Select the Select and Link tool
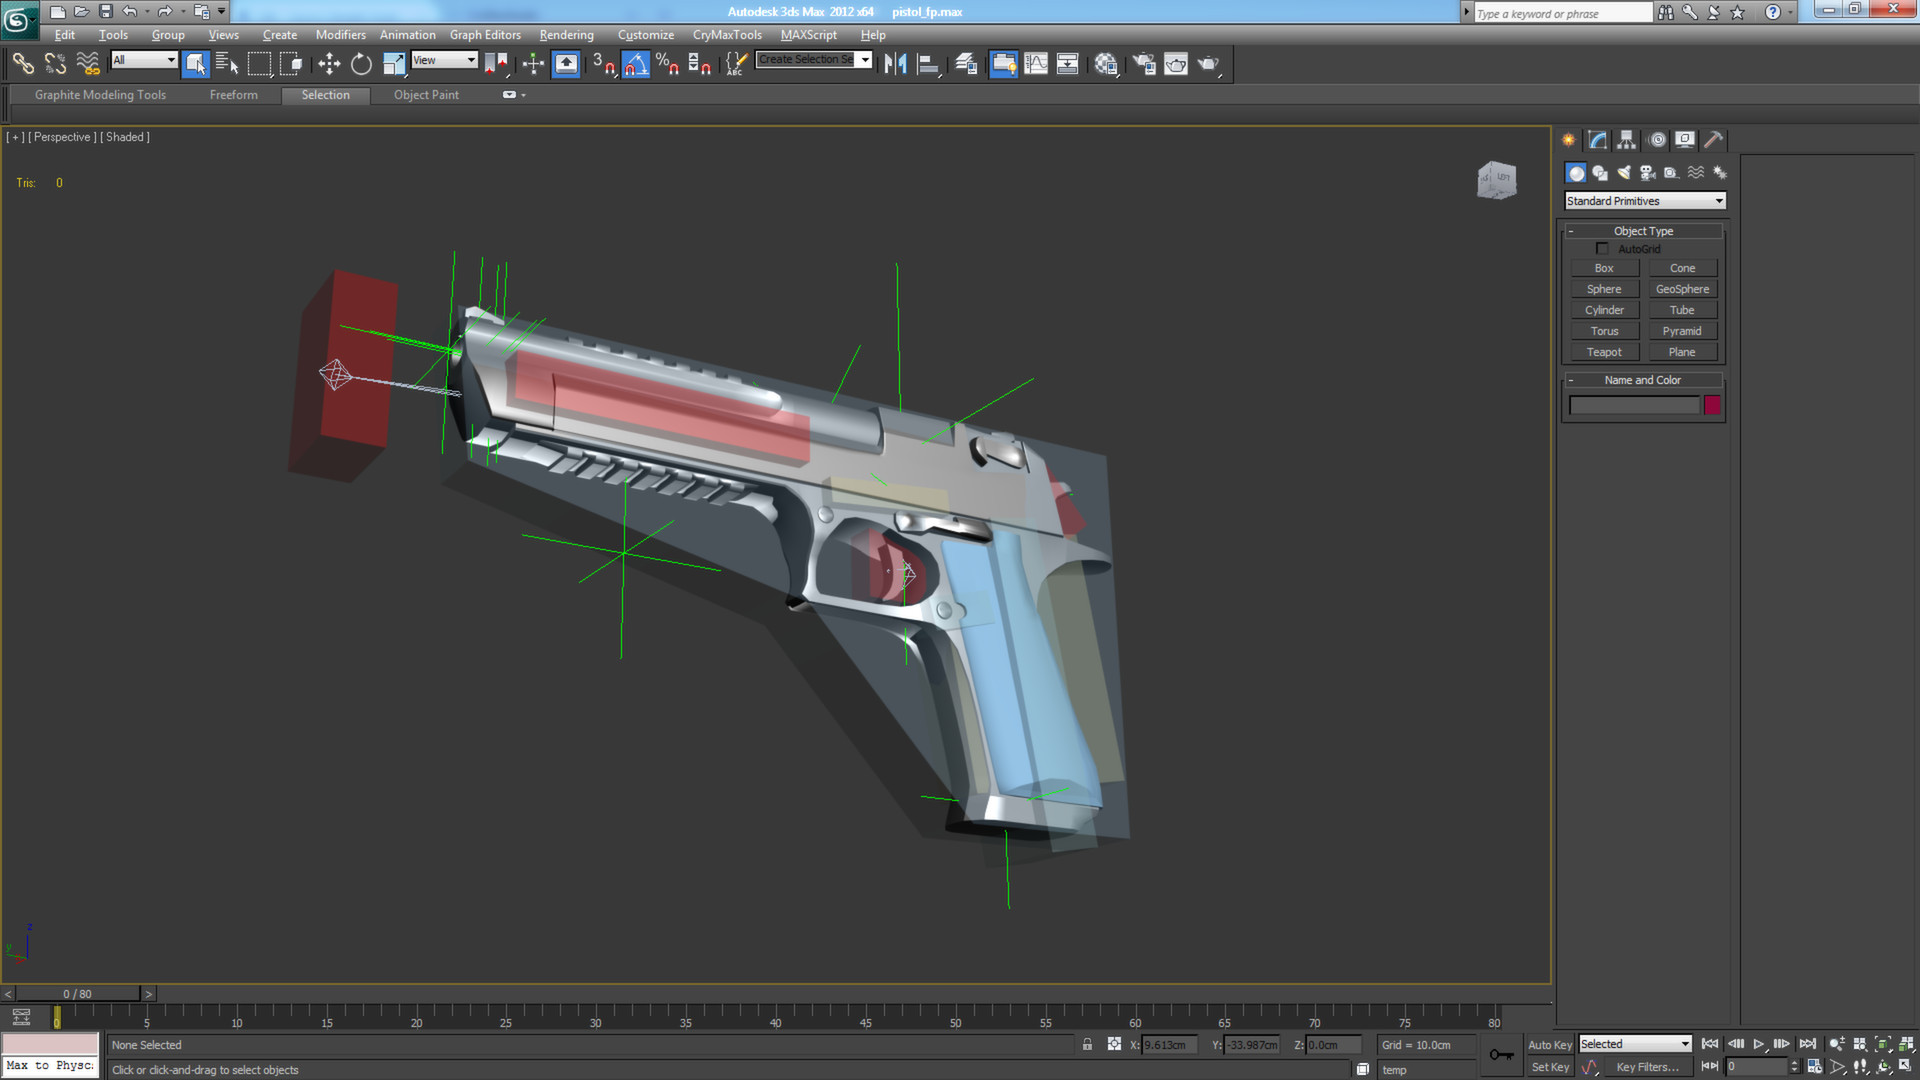1920x1080 pixels. tap(22, 63)
